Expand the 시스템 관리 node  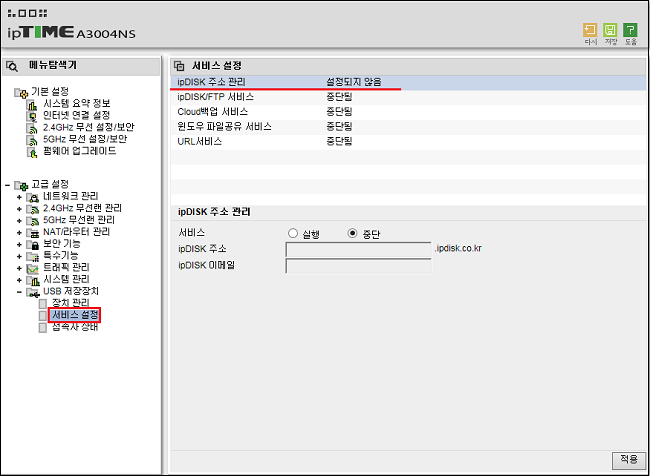click(x=19, y=280)
